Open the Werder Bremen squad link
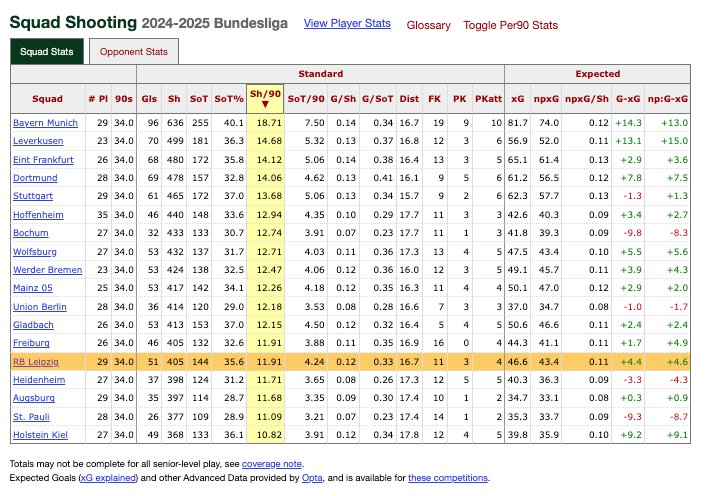 [47, 270]
